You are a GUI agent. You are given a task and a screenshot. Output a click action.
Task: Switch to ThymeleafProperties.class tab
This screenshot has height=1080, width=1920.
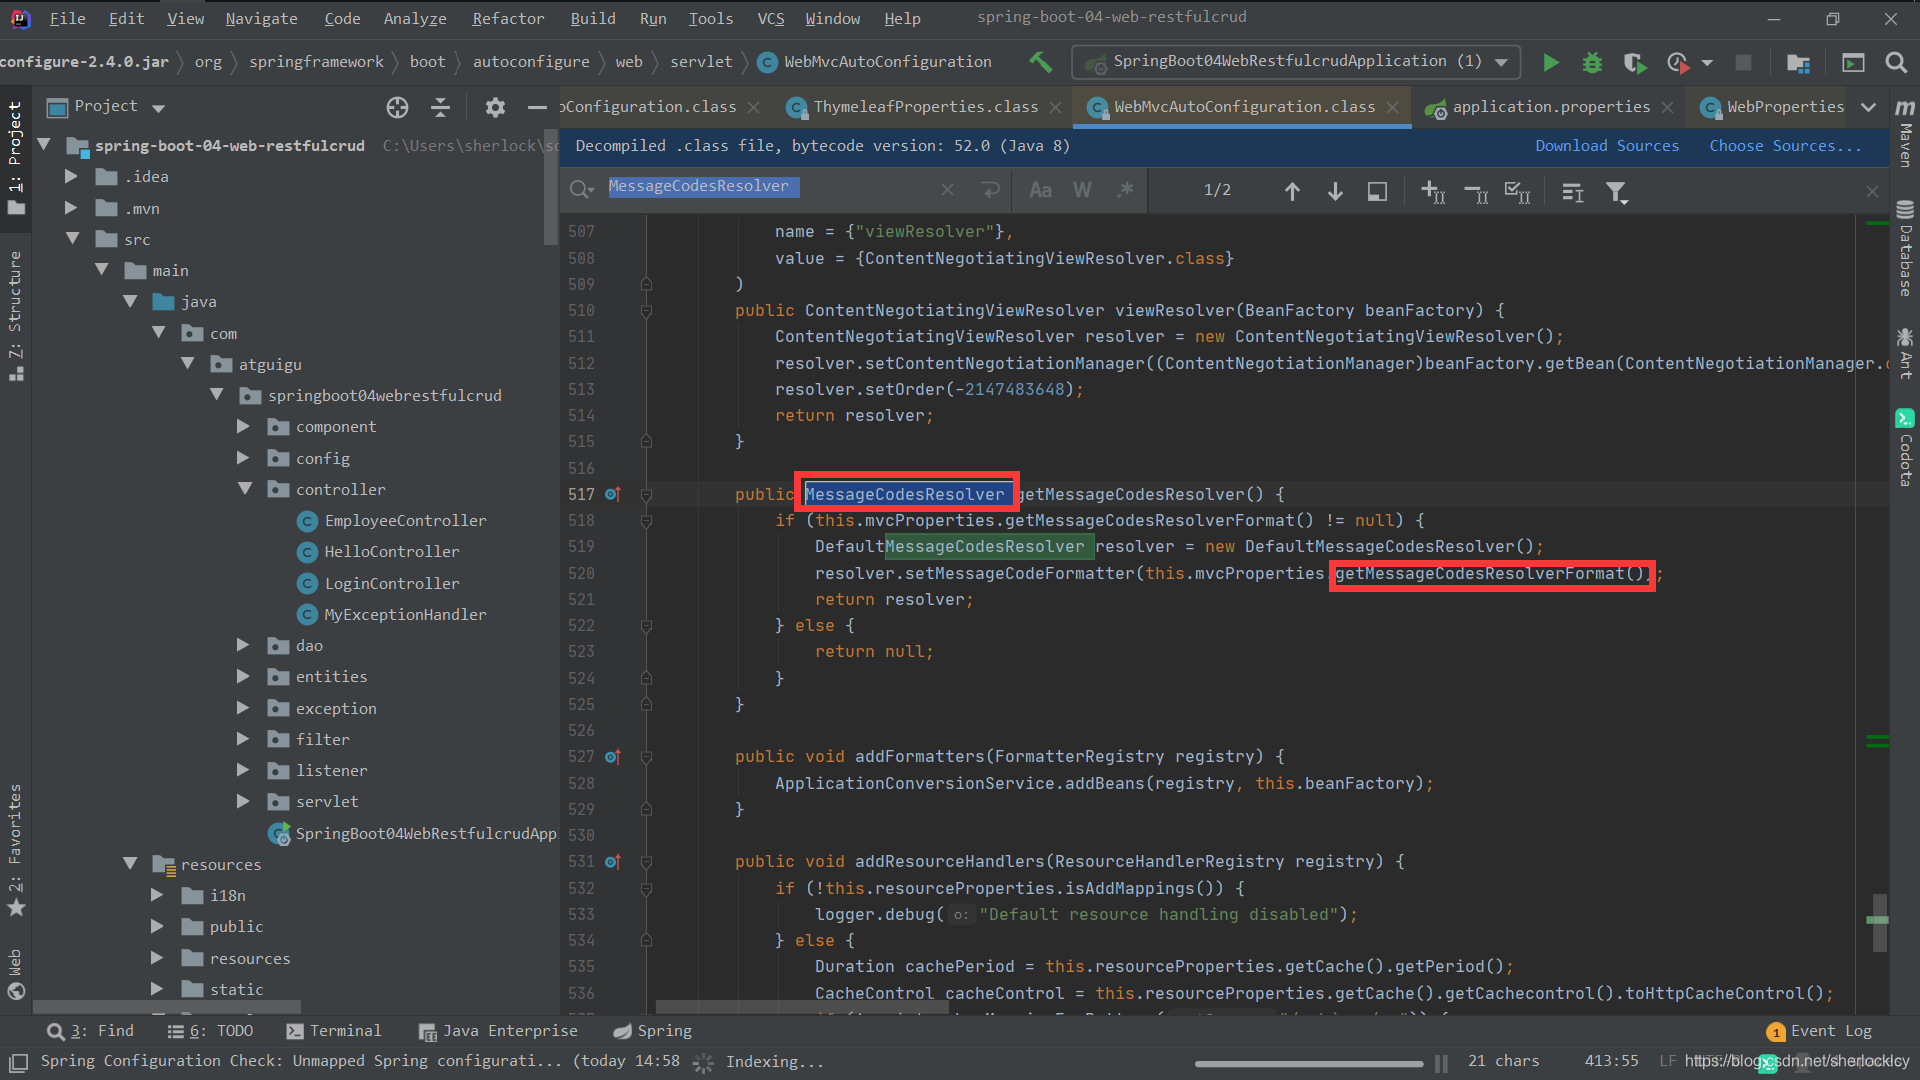[x=925, y=107]
